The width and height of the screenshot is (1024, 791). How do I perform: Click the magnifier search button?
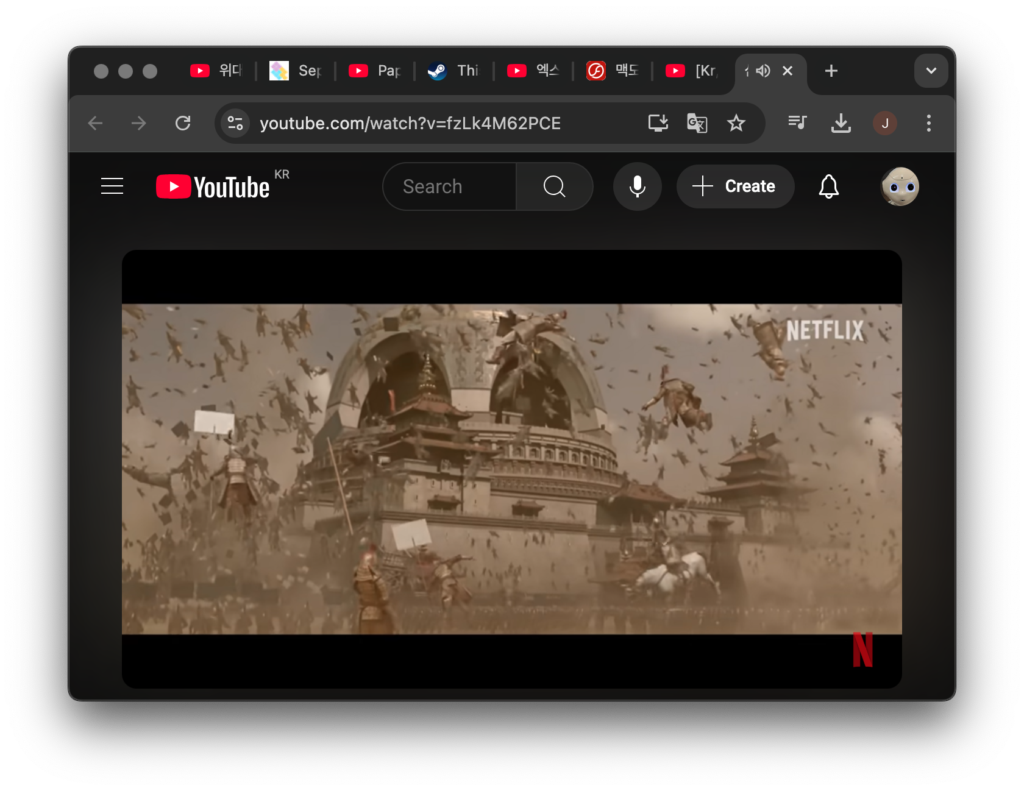[x=554, y=187]
